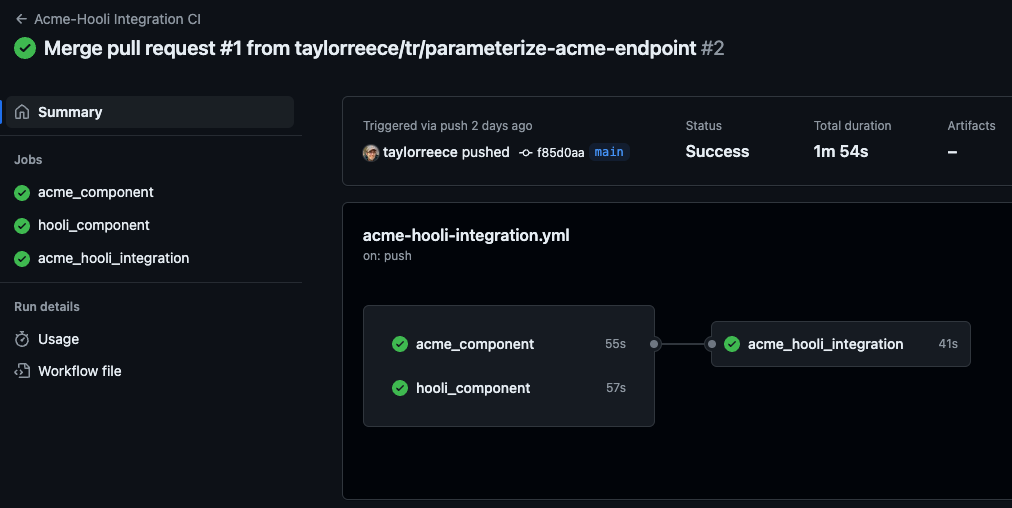Click the Artifacts label
Viewport: 1012px width, 508px height.
pyautogui.click(x=971, y=126)
